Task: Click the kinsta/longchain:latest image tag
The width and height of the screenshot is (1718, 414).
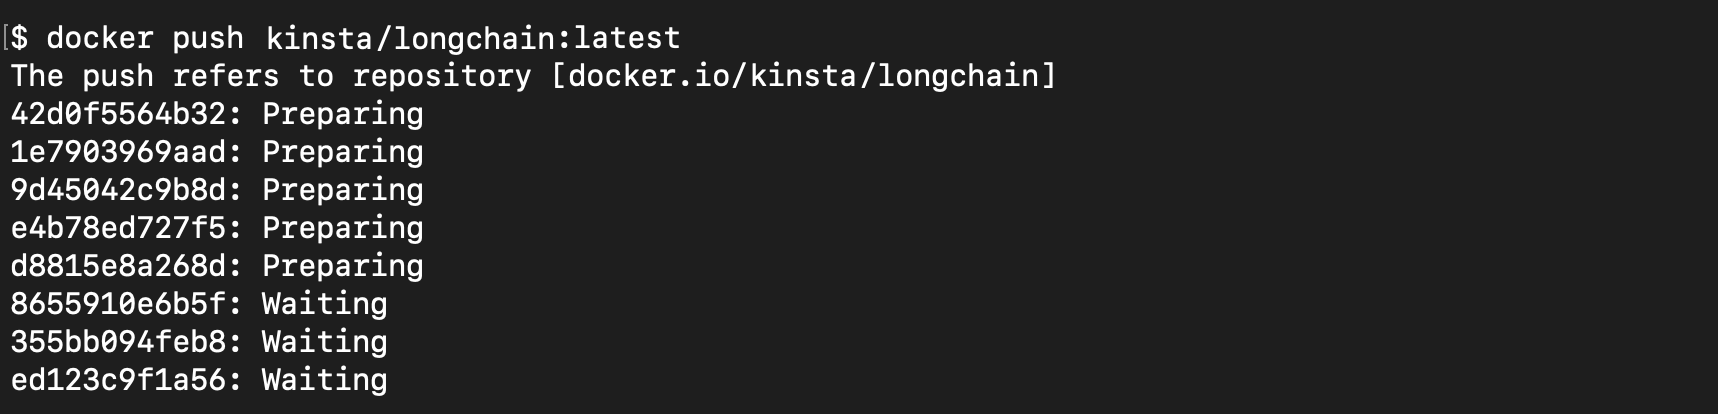Action: click(473, 38)
